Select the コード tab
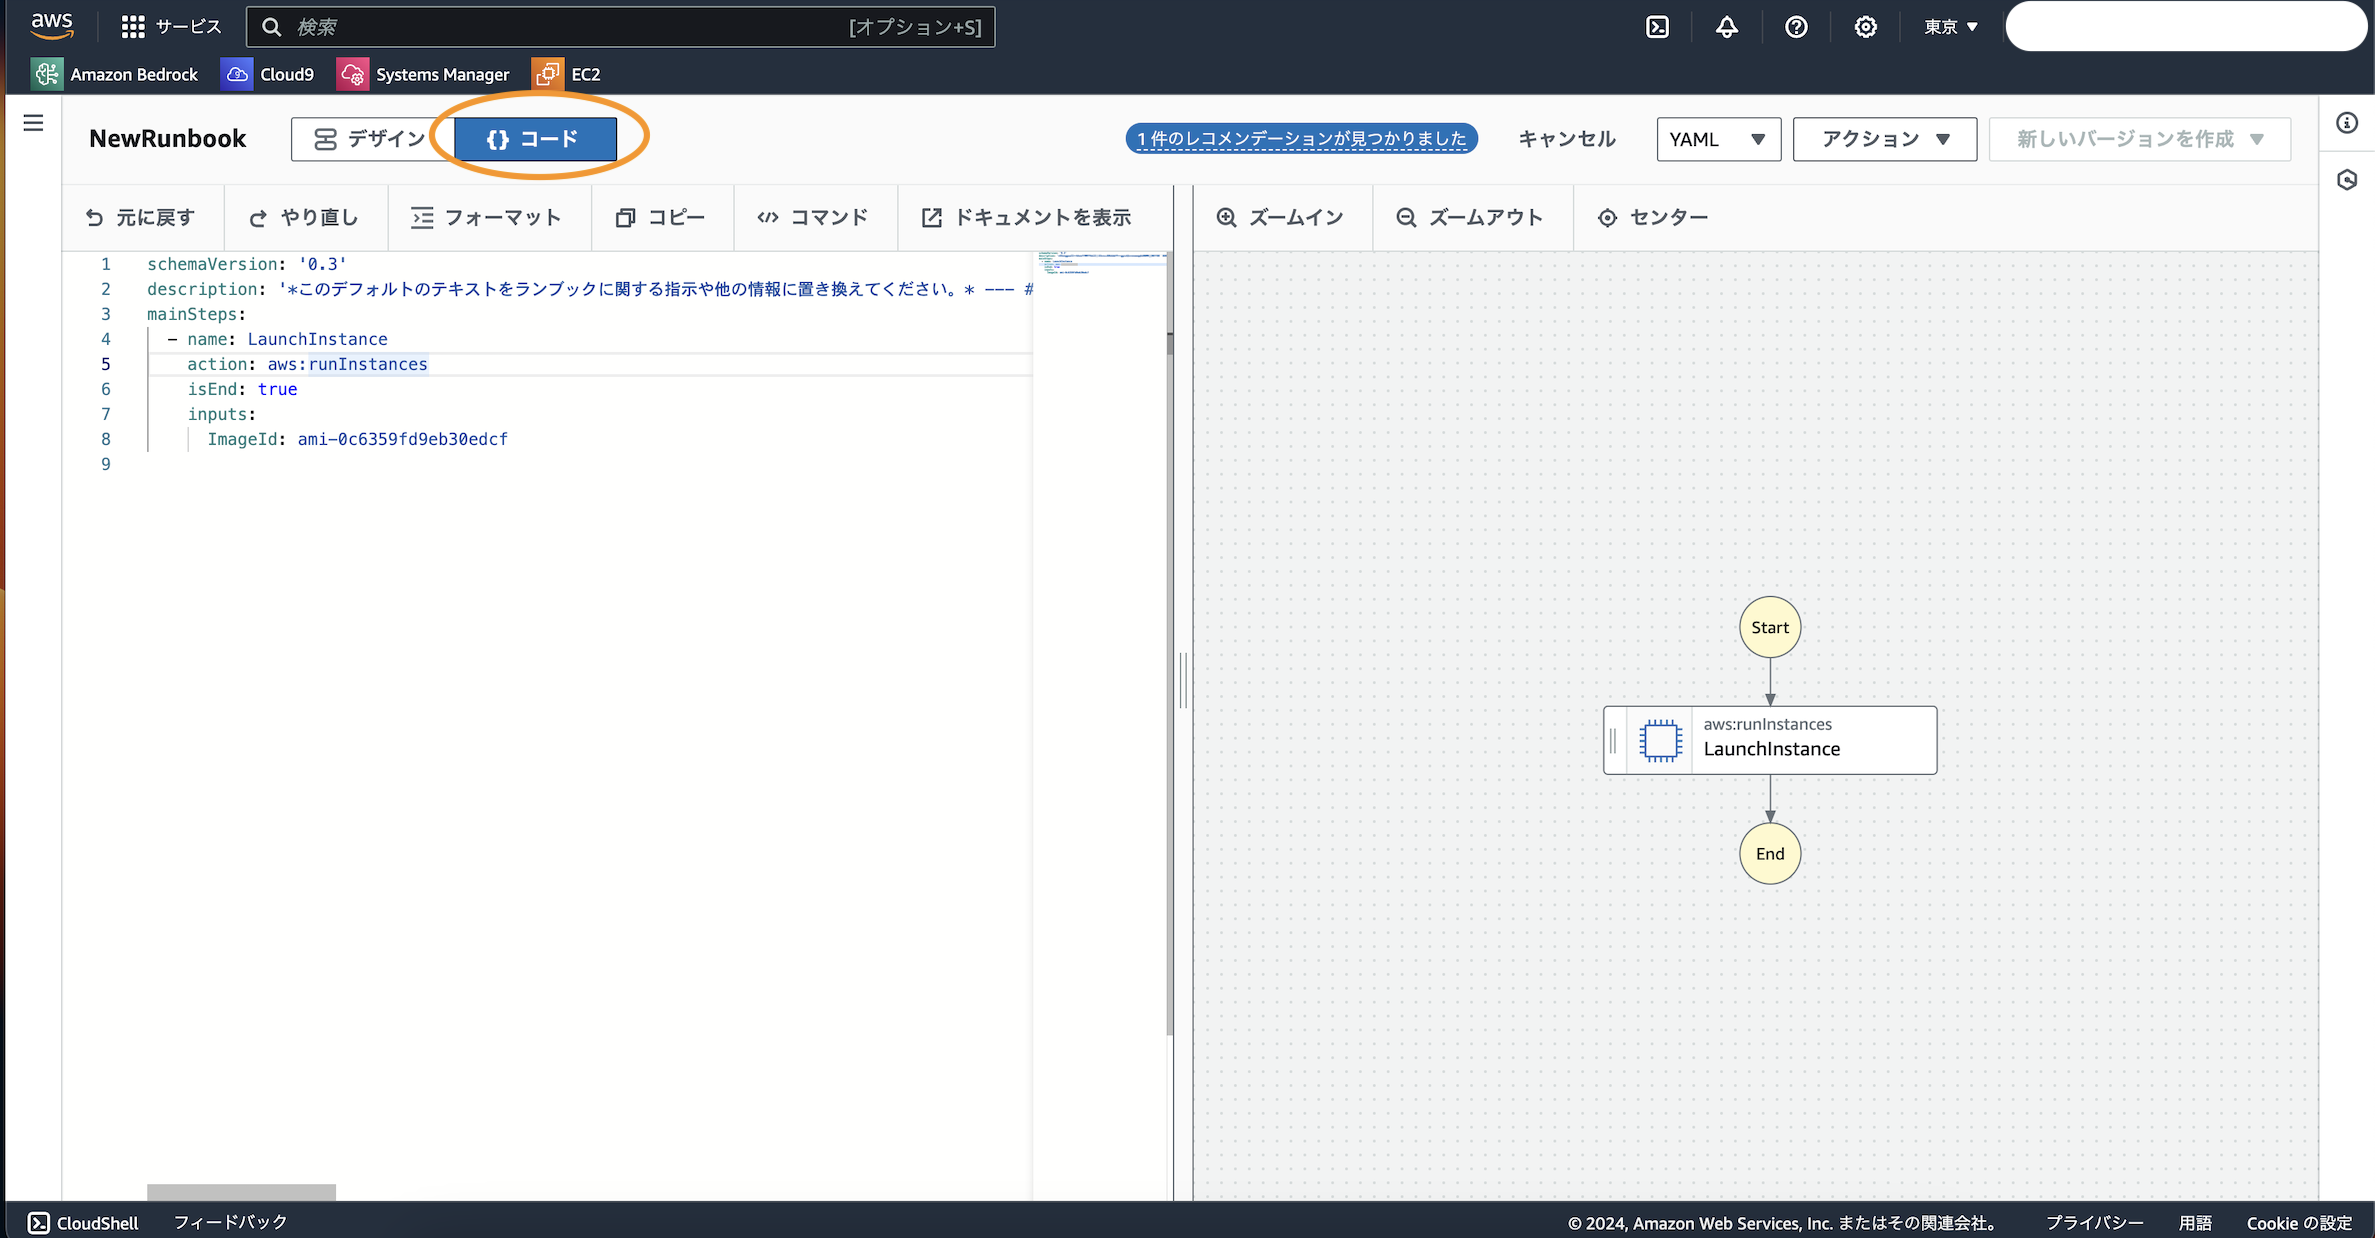The image size is (2375, 1238). (x=535, y=139)
